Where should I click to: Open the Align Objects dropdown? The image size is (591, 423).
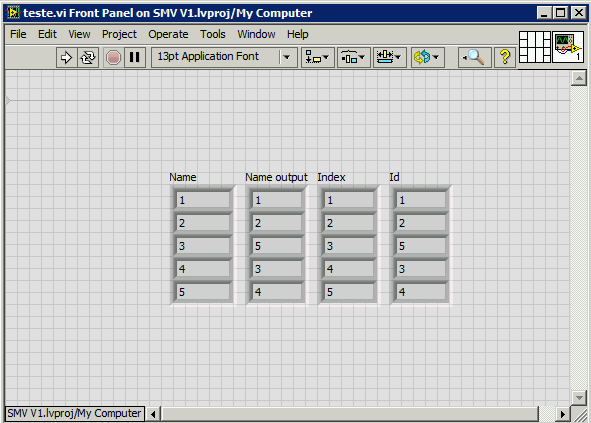(x=317, y=58)
